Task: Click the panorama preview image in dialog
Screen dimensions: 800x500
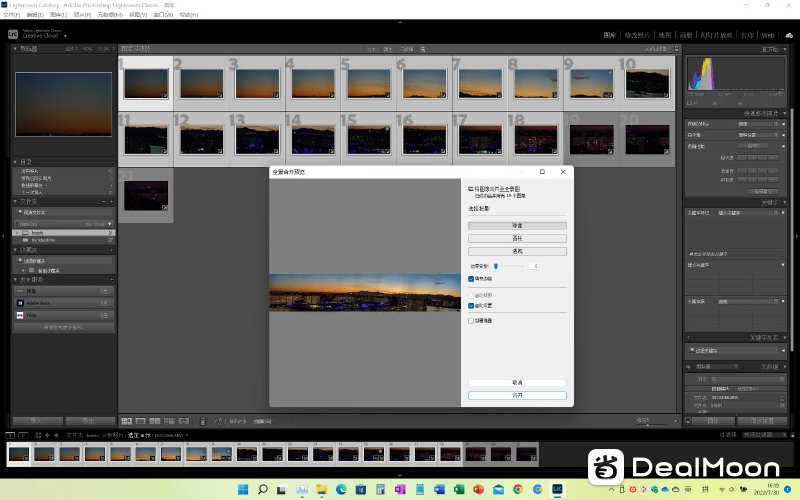Action: coord(365,293)
